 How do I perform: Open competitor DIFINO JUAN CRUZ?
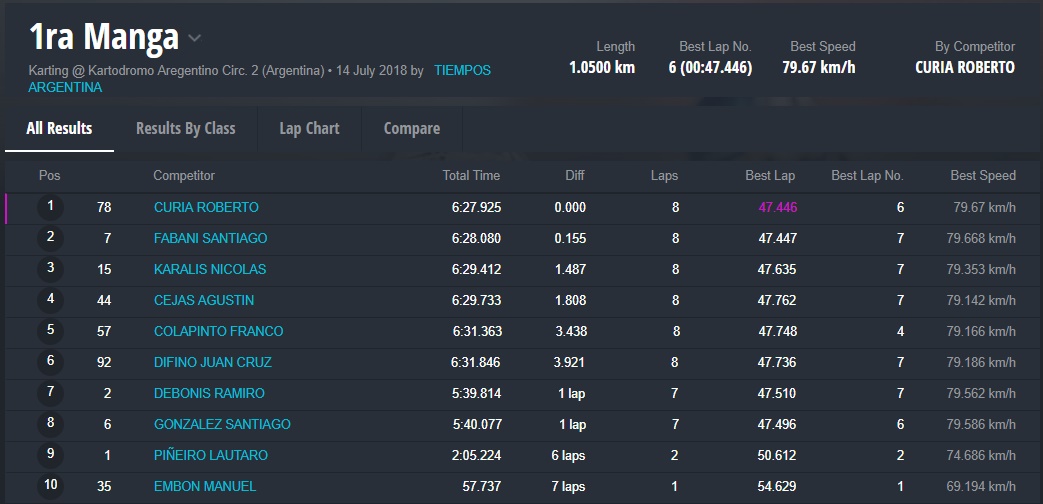coord(212,362)
